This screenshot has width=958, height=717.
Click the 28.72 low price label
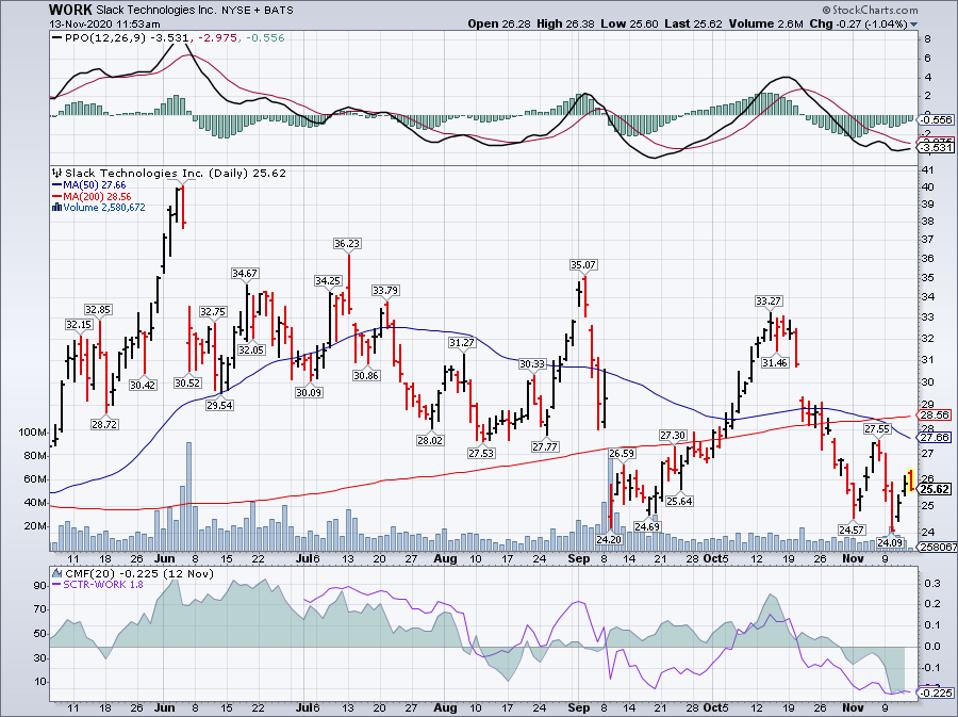pos(104,424)
